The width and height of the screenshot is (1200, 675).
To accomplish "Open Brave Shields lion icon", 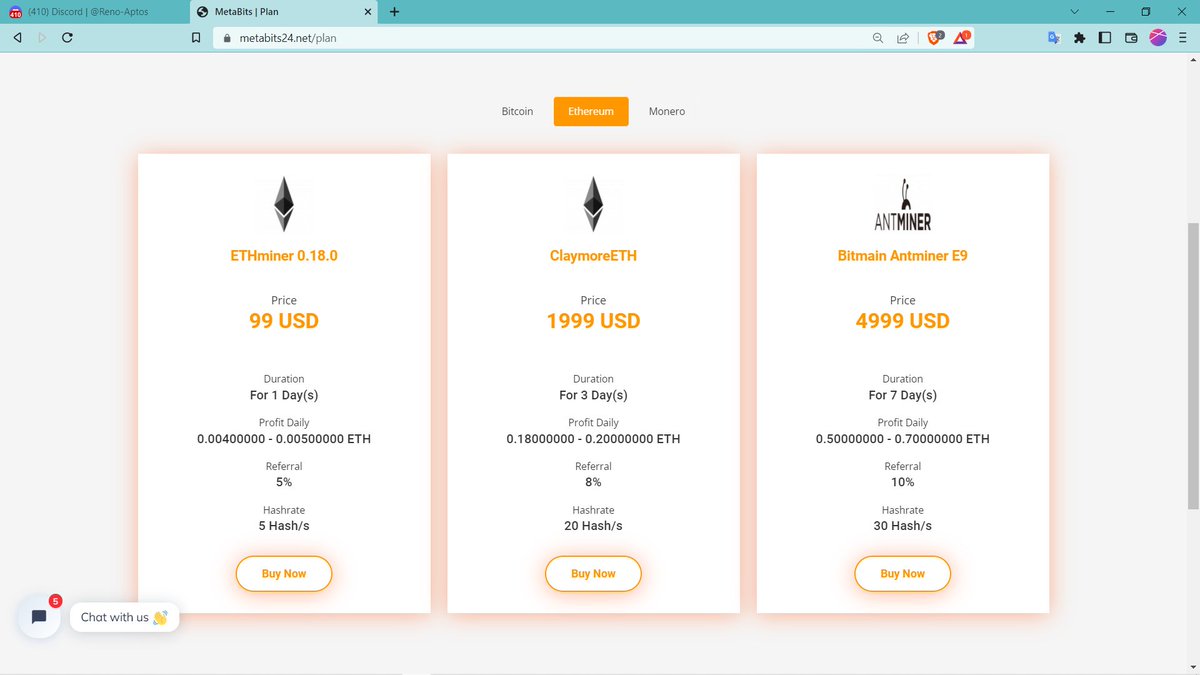I will click(x=936, y=37).
